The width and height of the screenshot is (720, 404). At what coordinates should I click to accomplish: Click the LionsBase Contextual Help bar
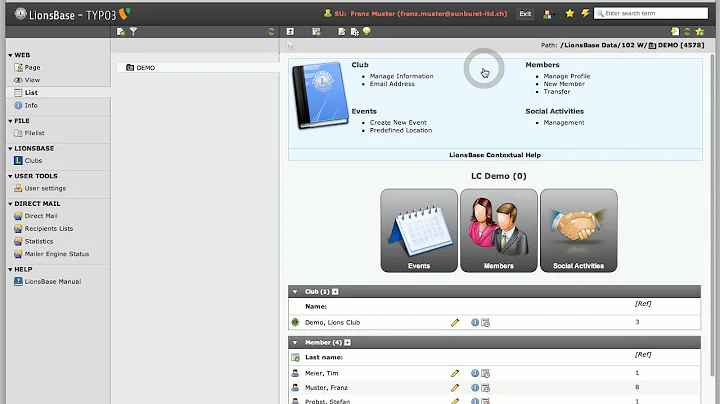coord(495,155)
